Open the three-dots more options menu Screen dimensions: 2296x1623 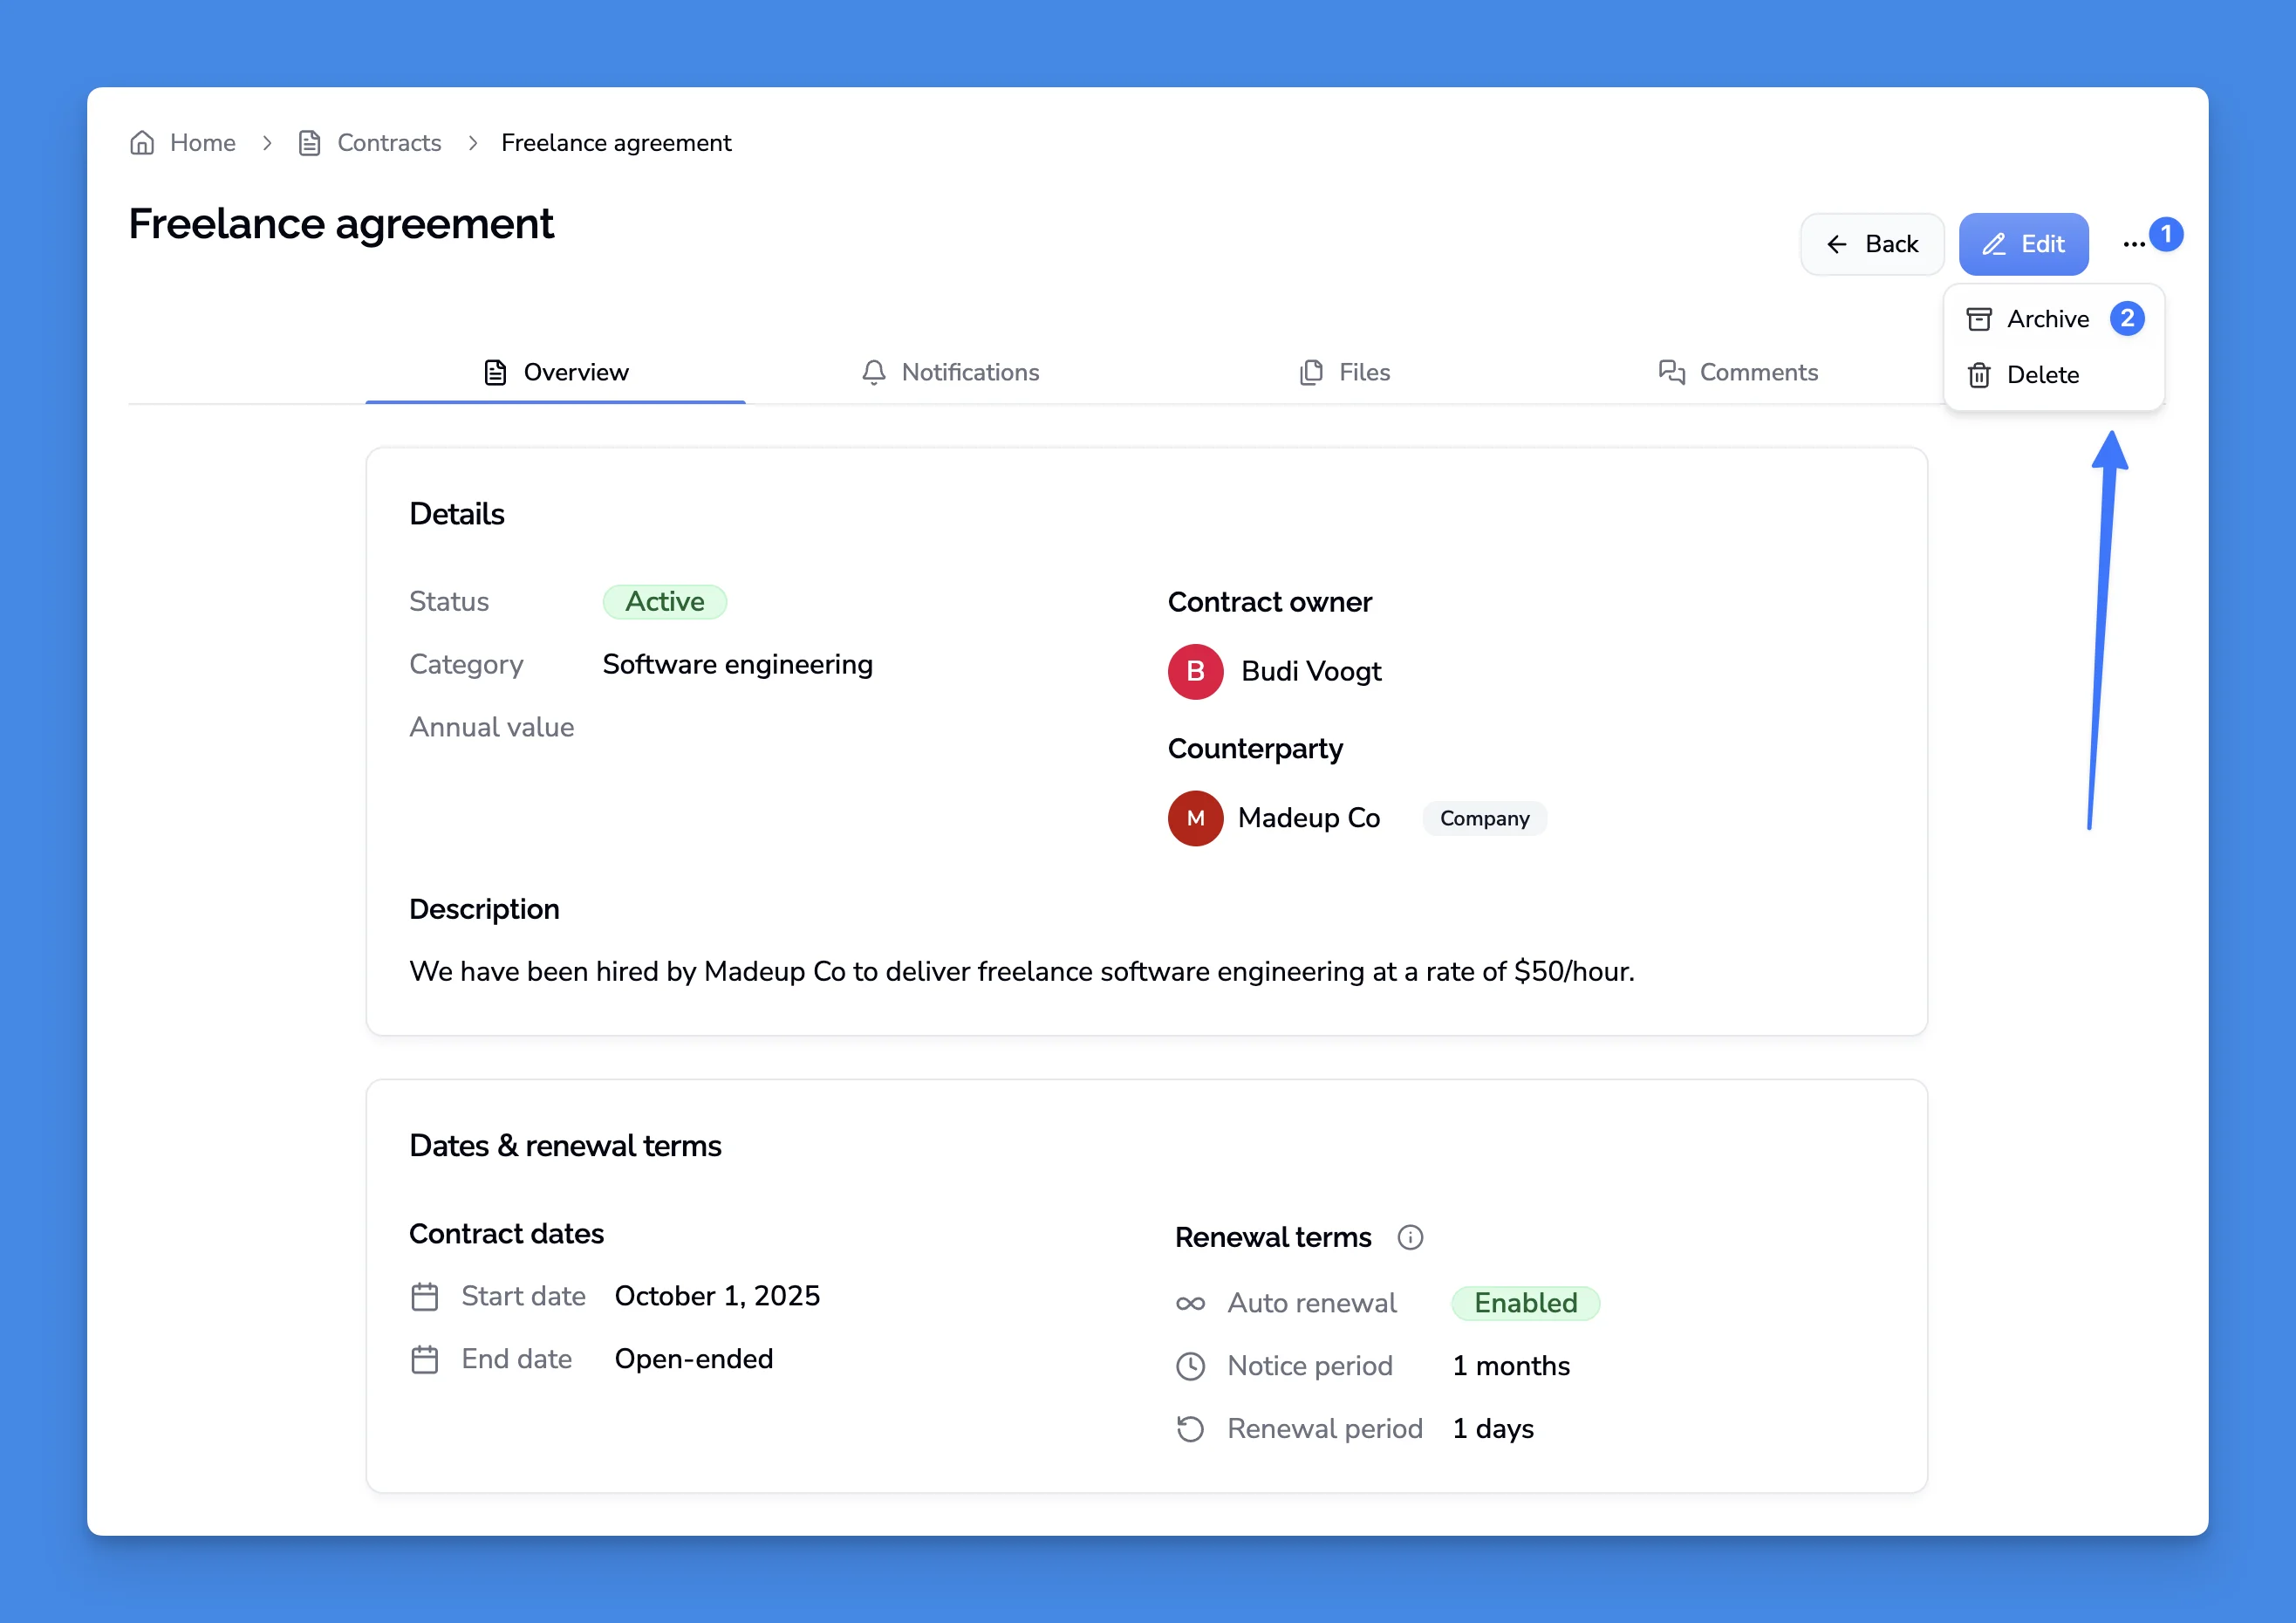[2133, 244]
